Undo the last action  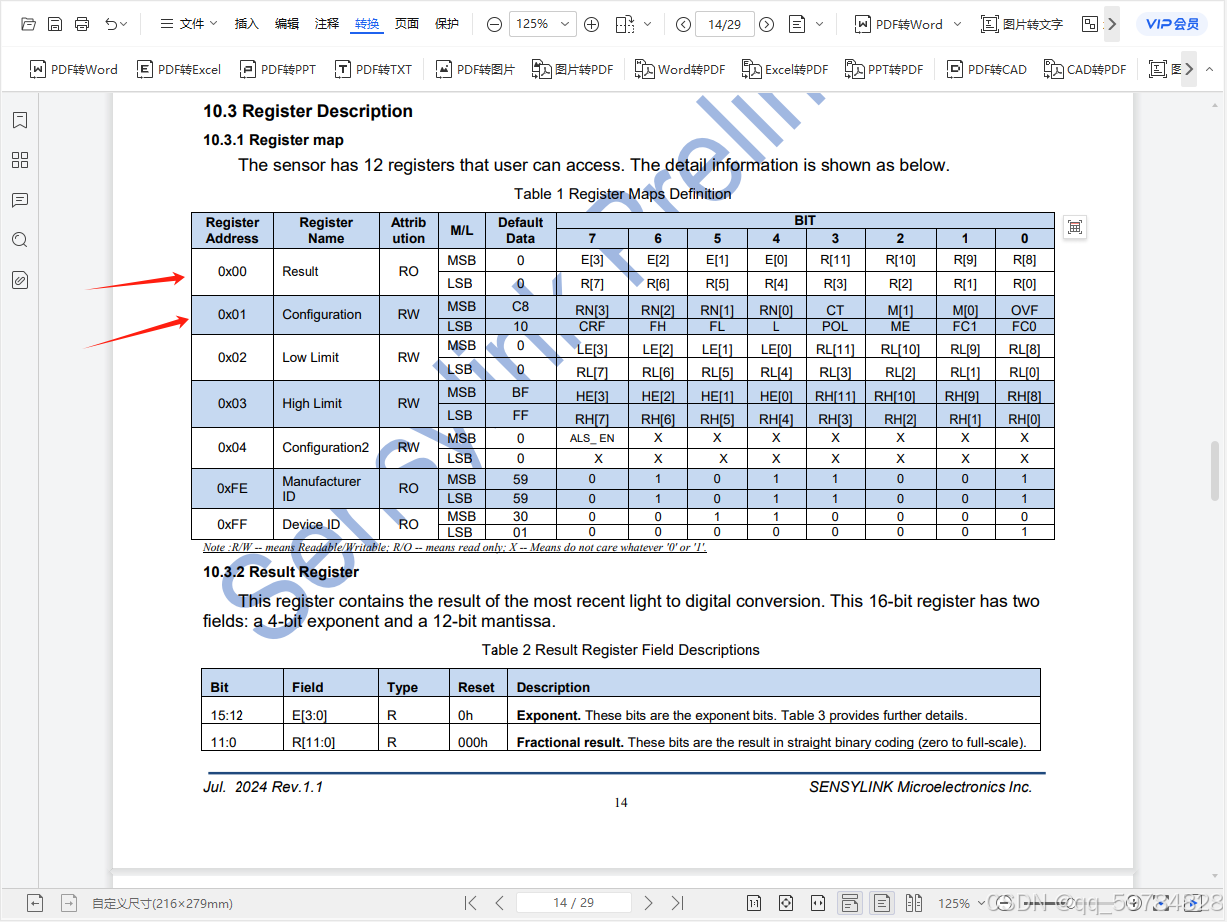[x=110, y=24]
